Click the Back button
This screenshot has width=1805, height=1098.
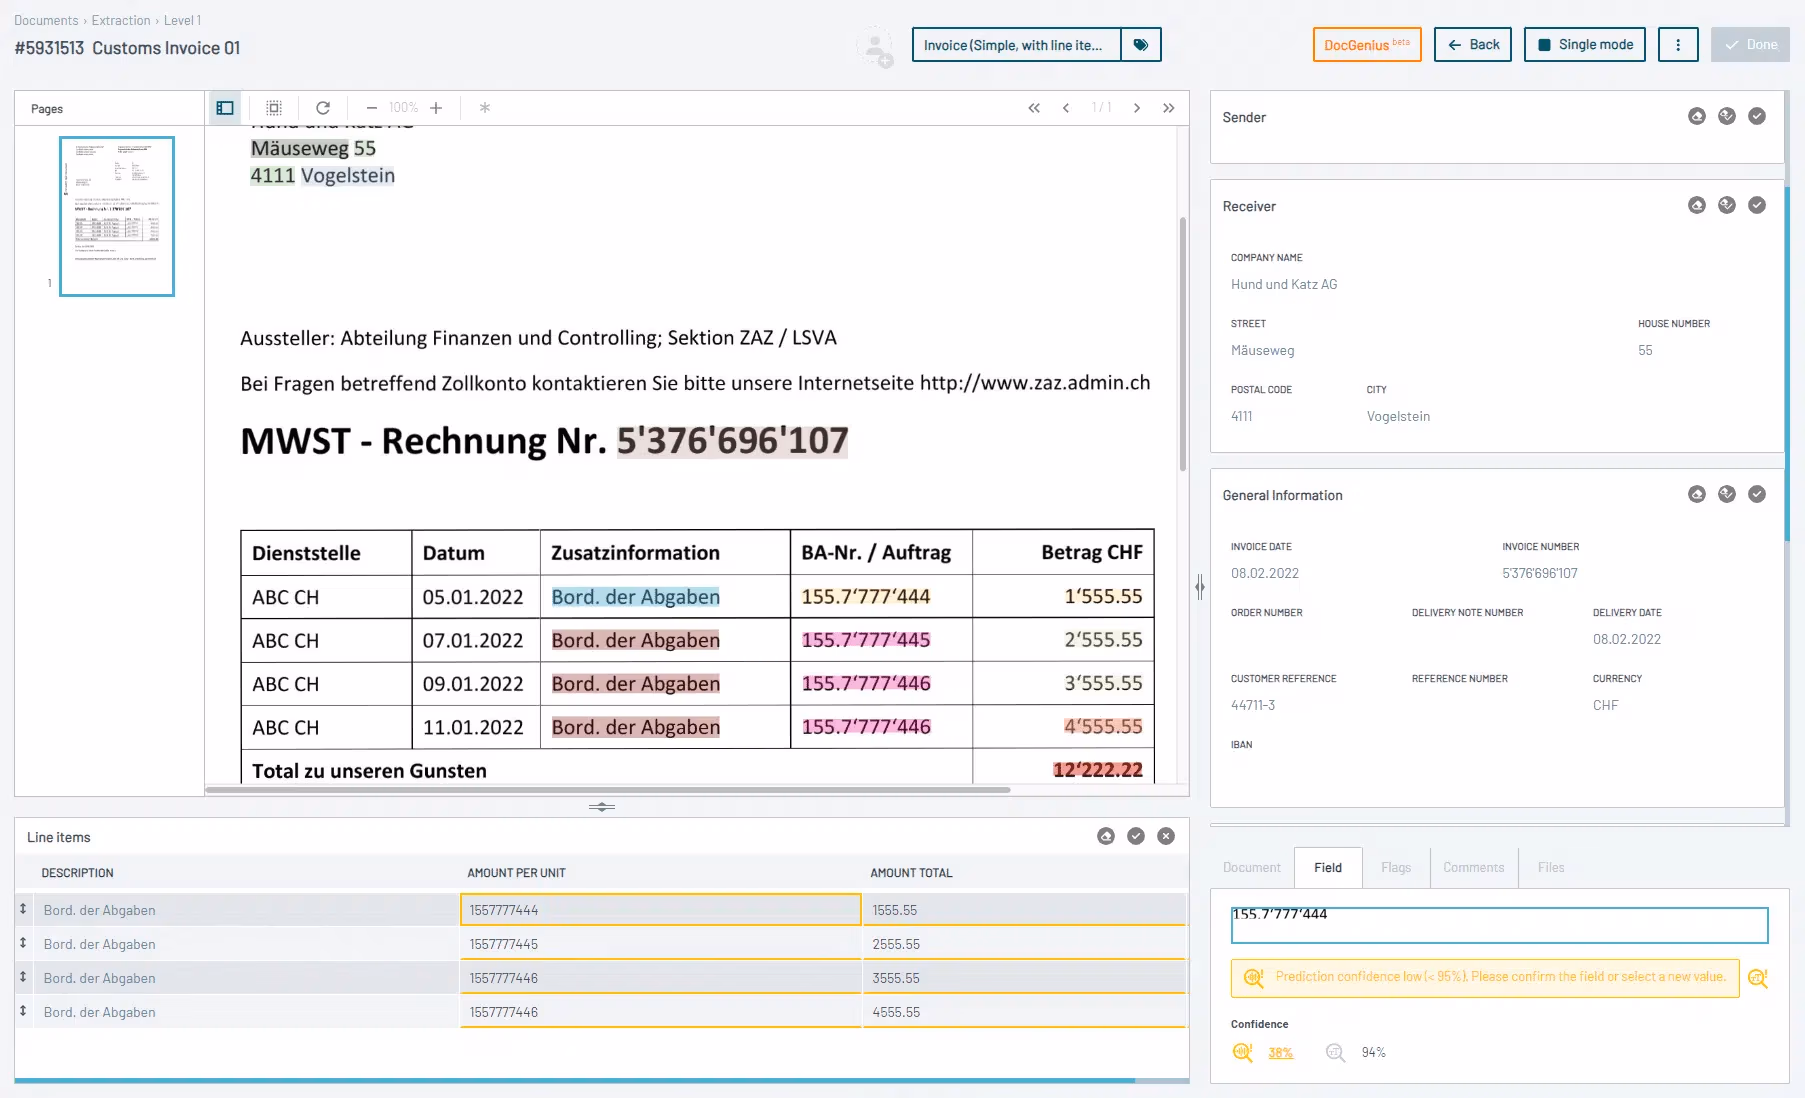click(1473, 45)
